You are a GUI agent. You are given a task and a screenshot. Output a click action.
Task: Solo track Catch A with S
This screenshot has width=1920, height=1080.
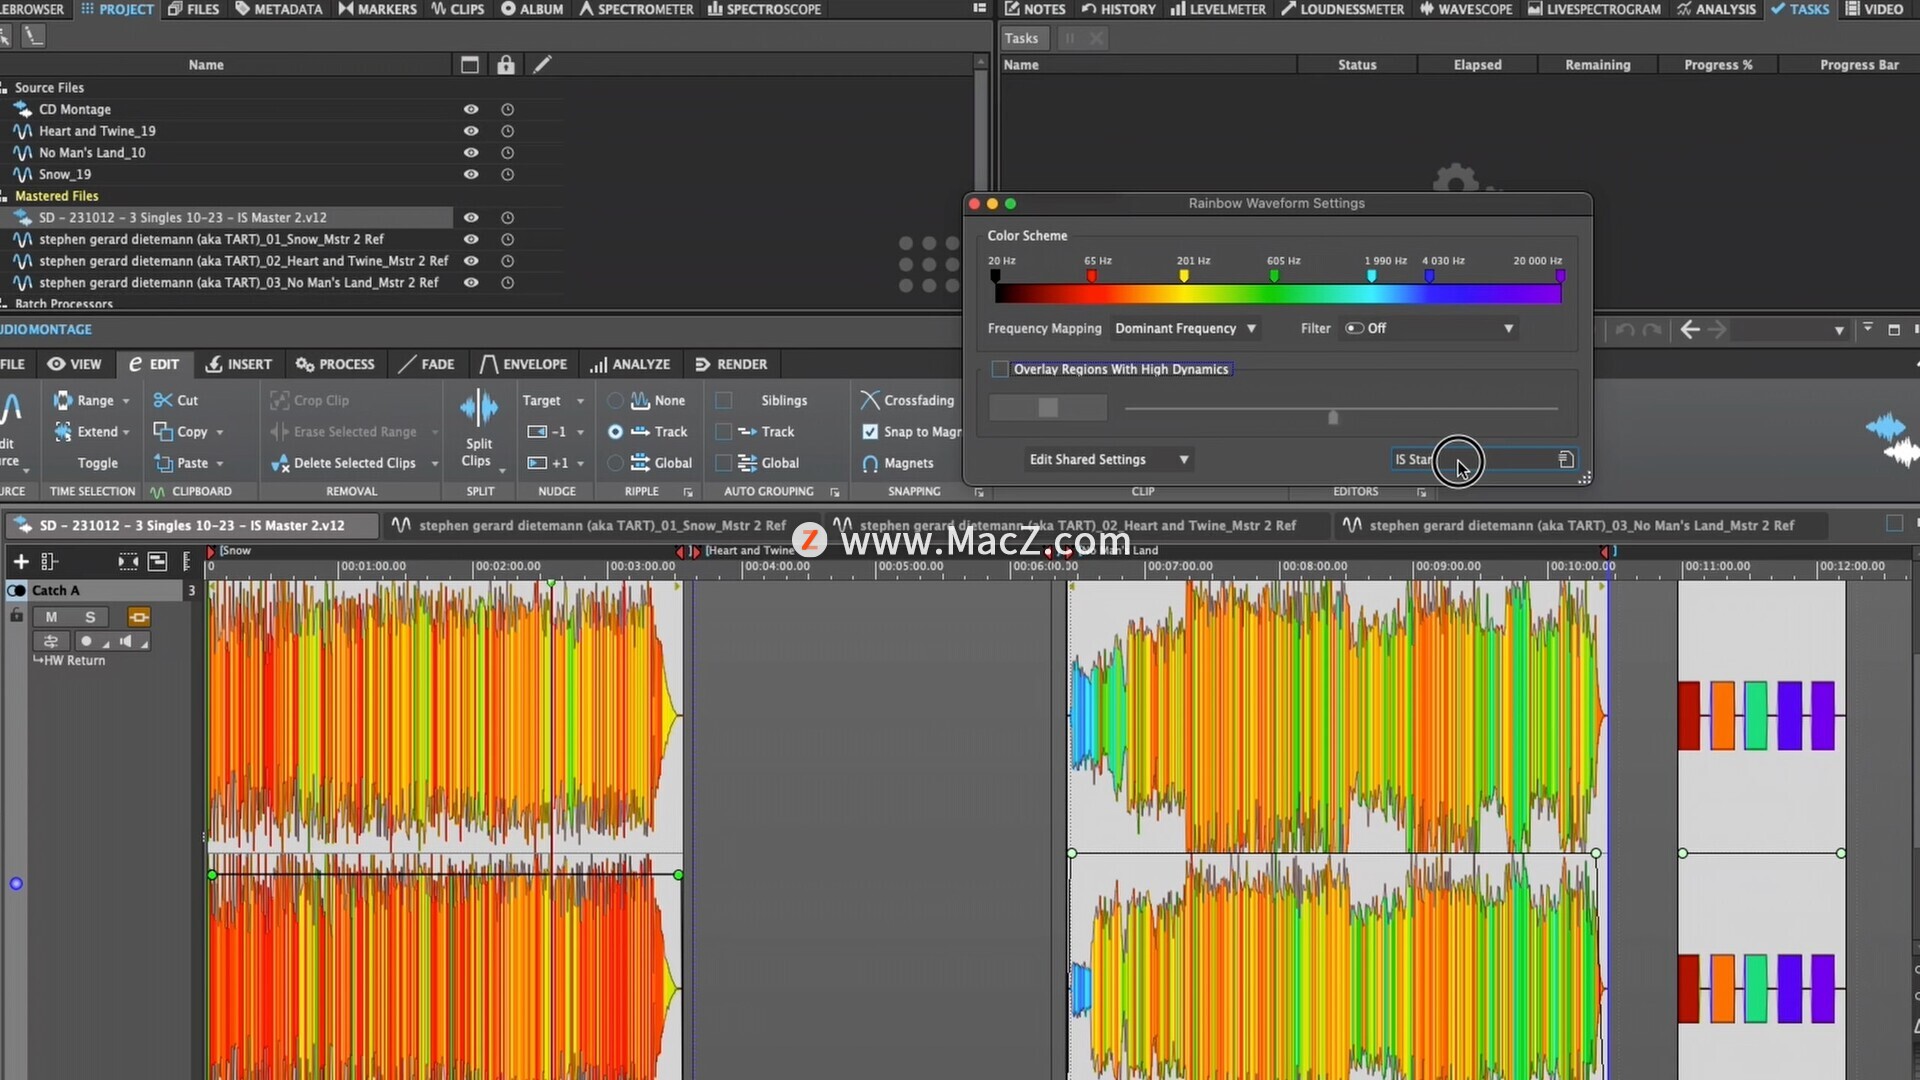(x=90, y=617)
